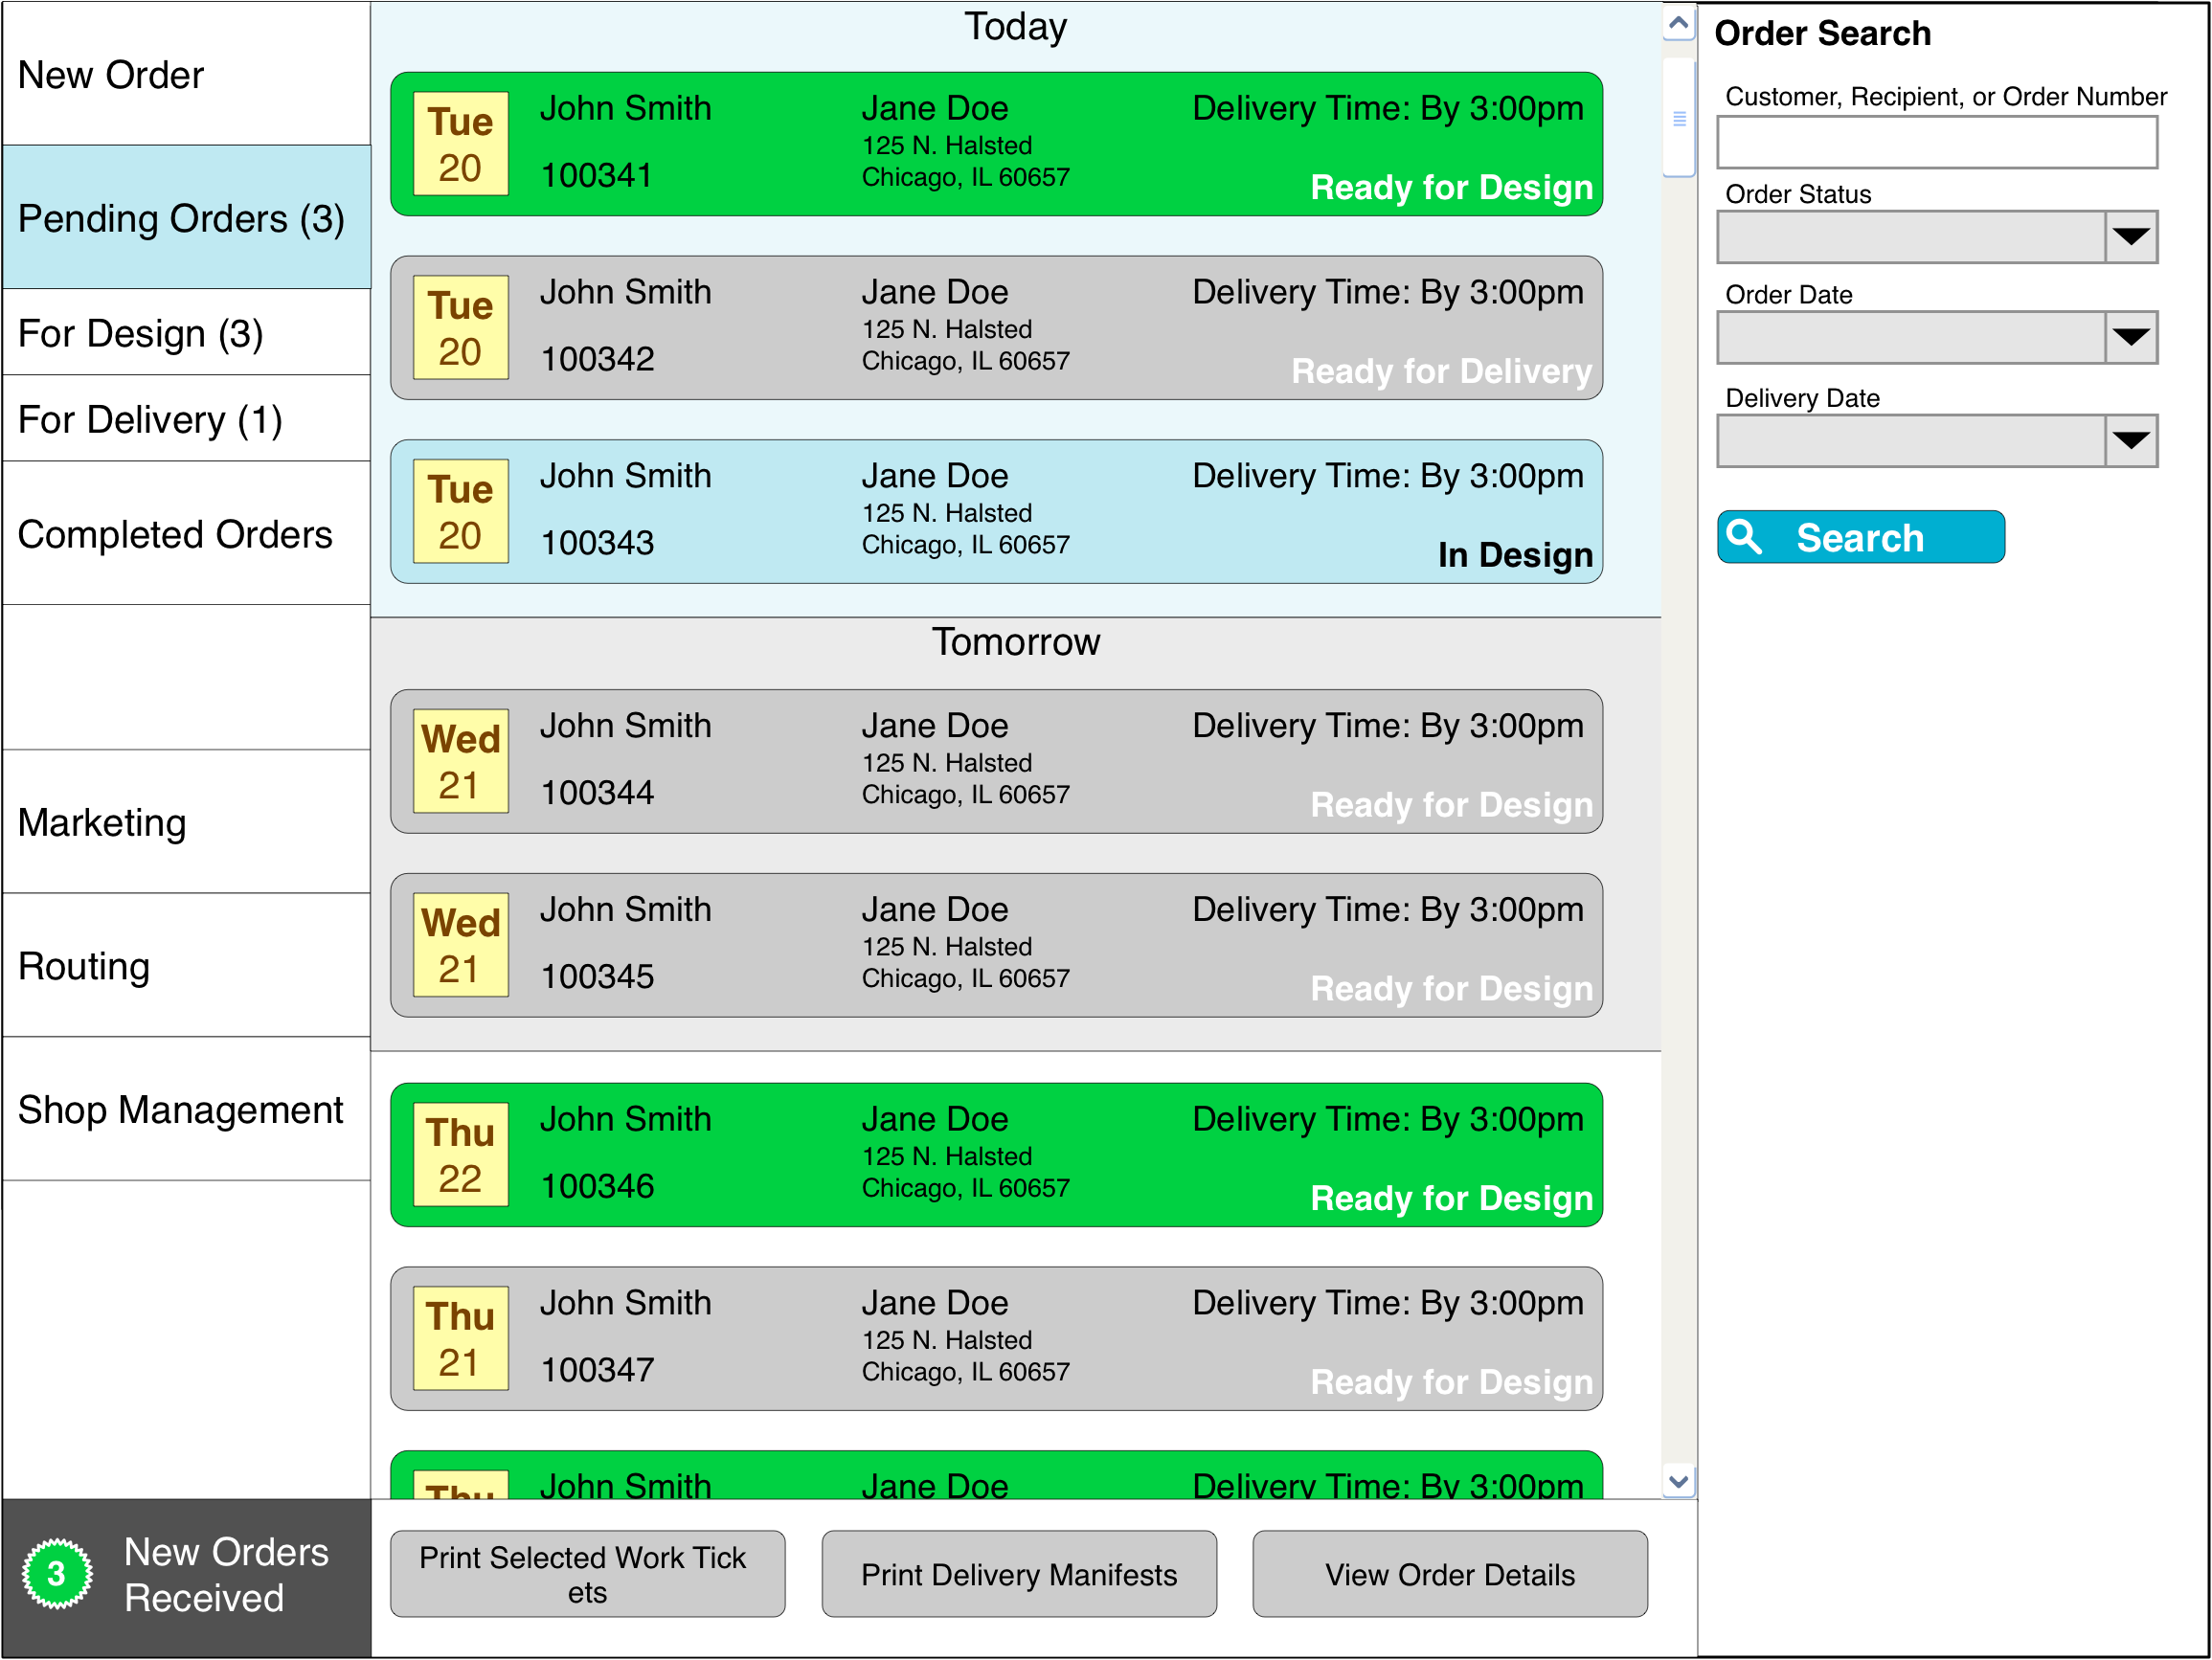Open the Delivery Date dropdown
The width and height of the screenshot is (2212, 1660).
pos(2130,440)
